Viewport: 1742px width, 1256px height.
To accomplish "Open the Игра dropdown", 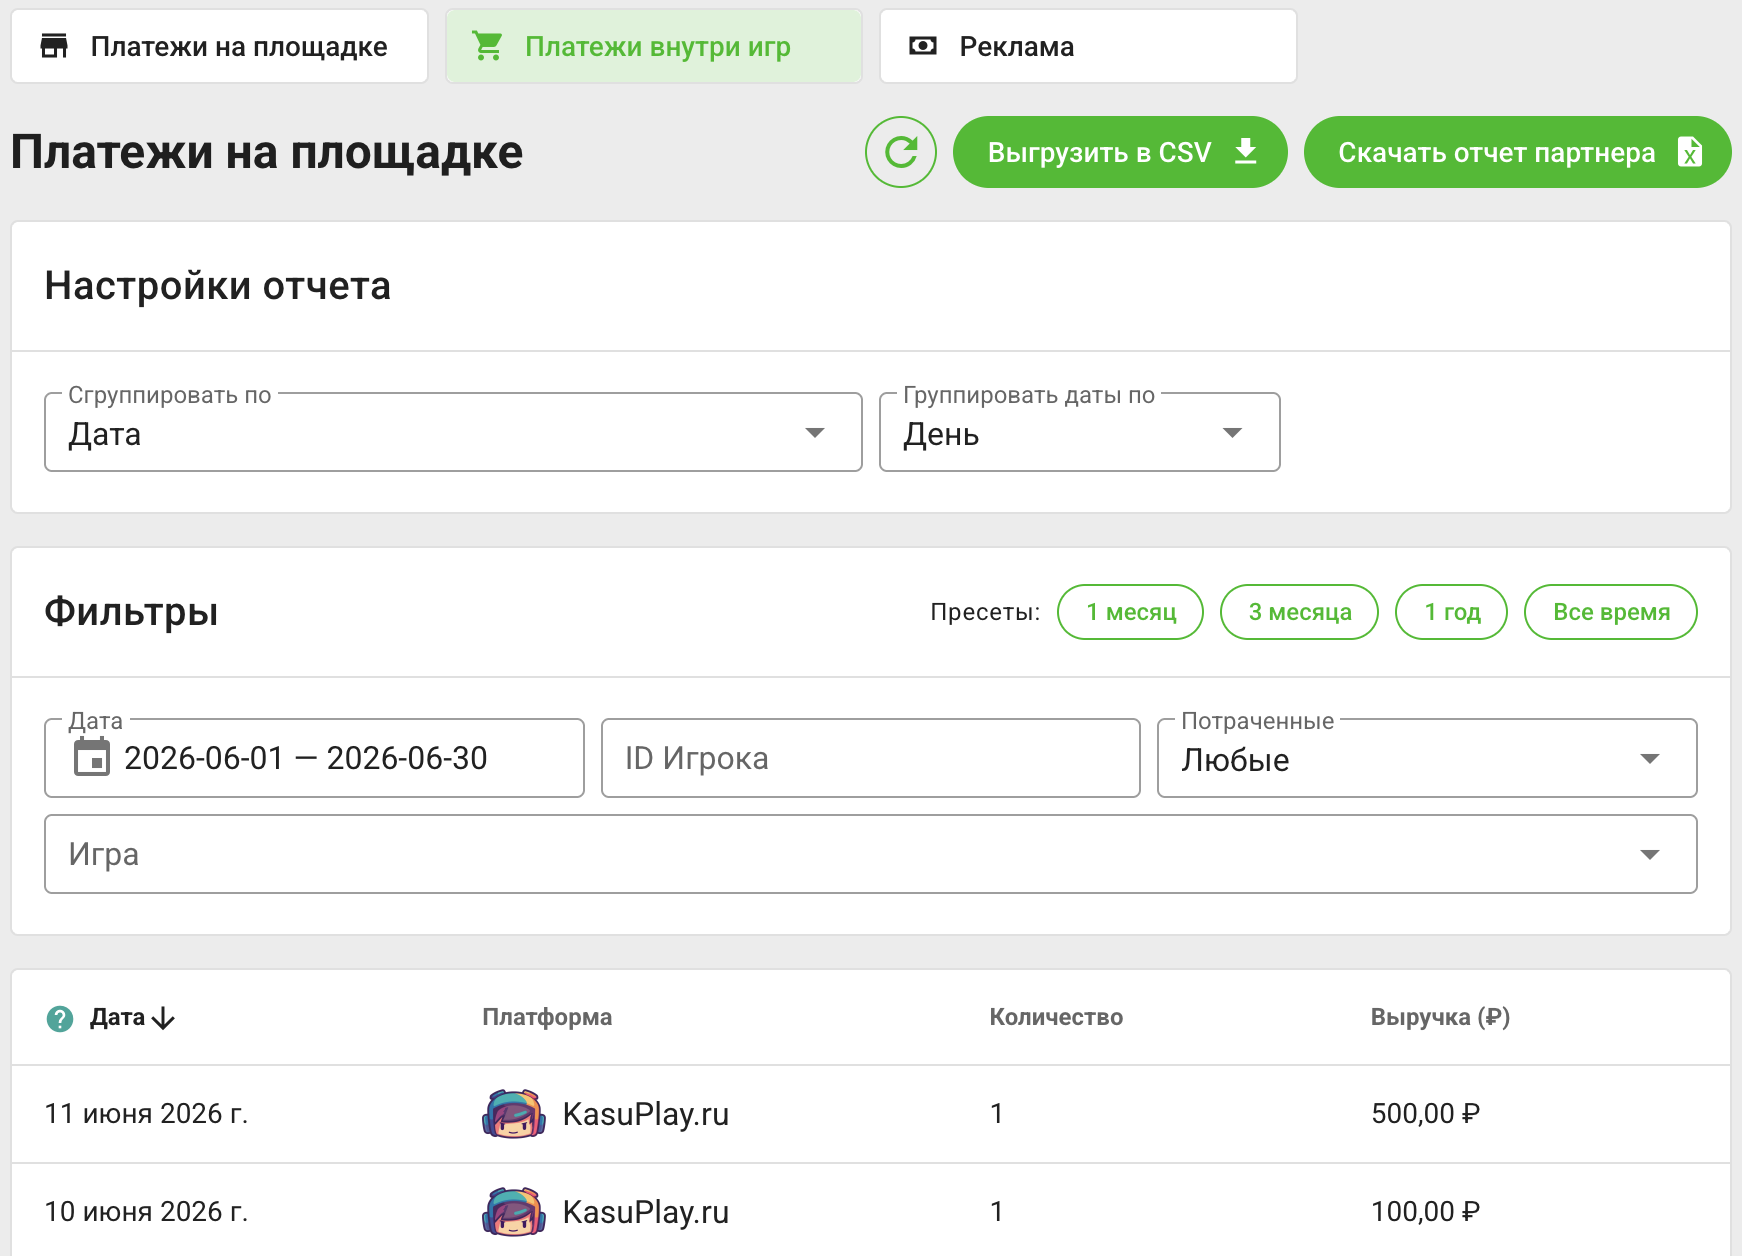I will [871, 854].
